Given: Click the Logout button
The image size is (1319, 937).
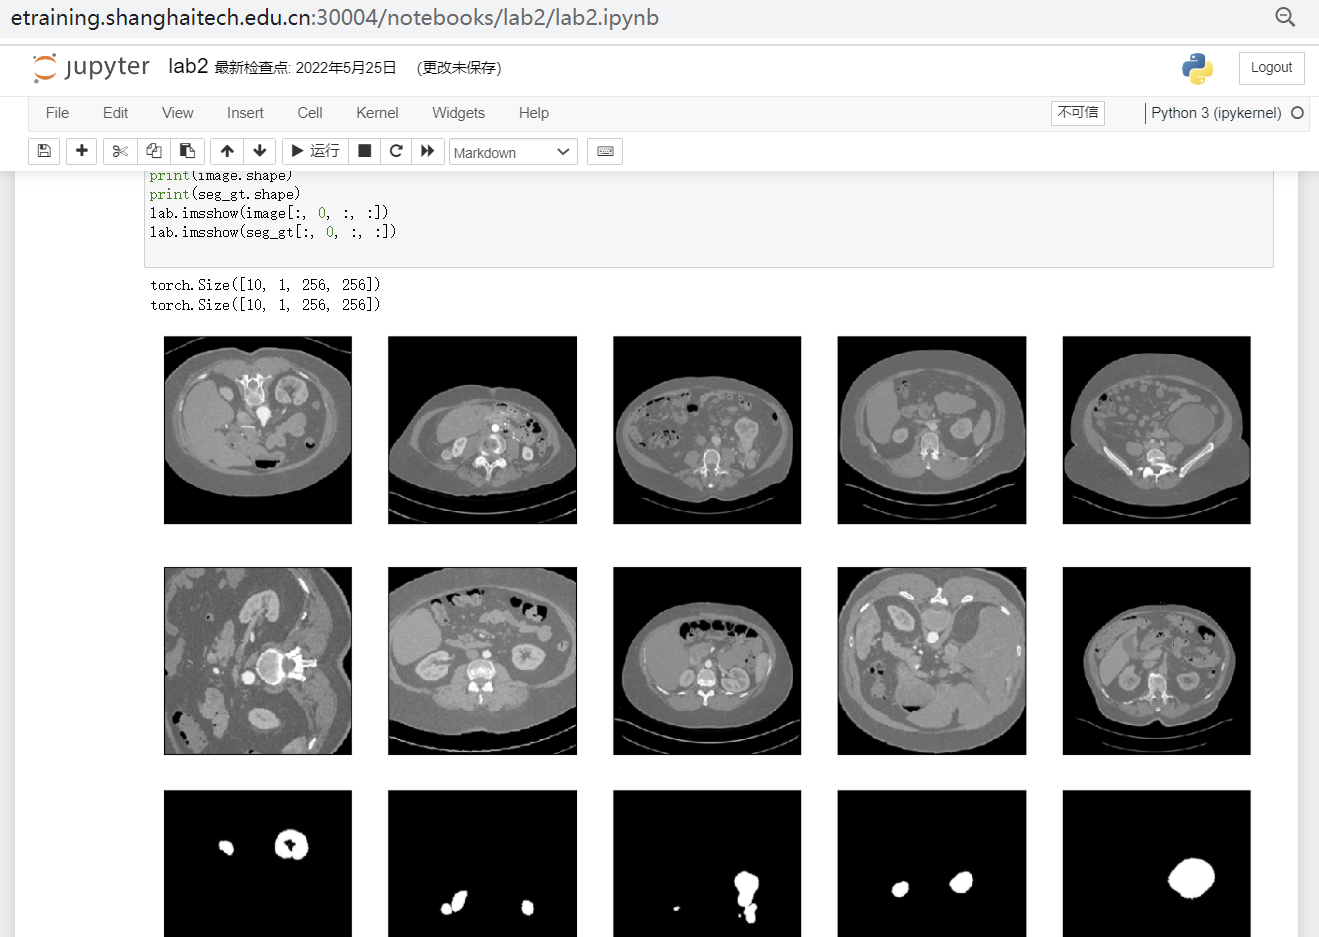Looking at the screenshot, I should pyautogui.click(x=1271, y=68).
